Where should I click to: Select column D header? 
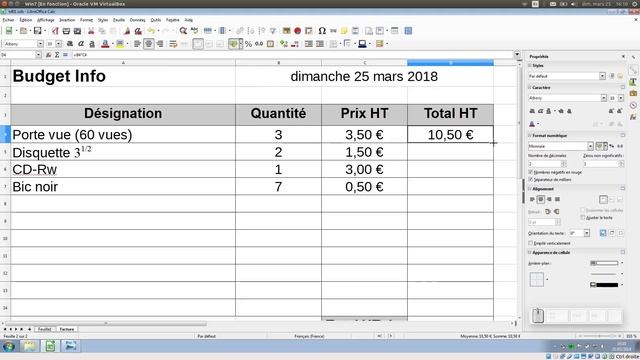pyautogui.click(x=450, y=62)
